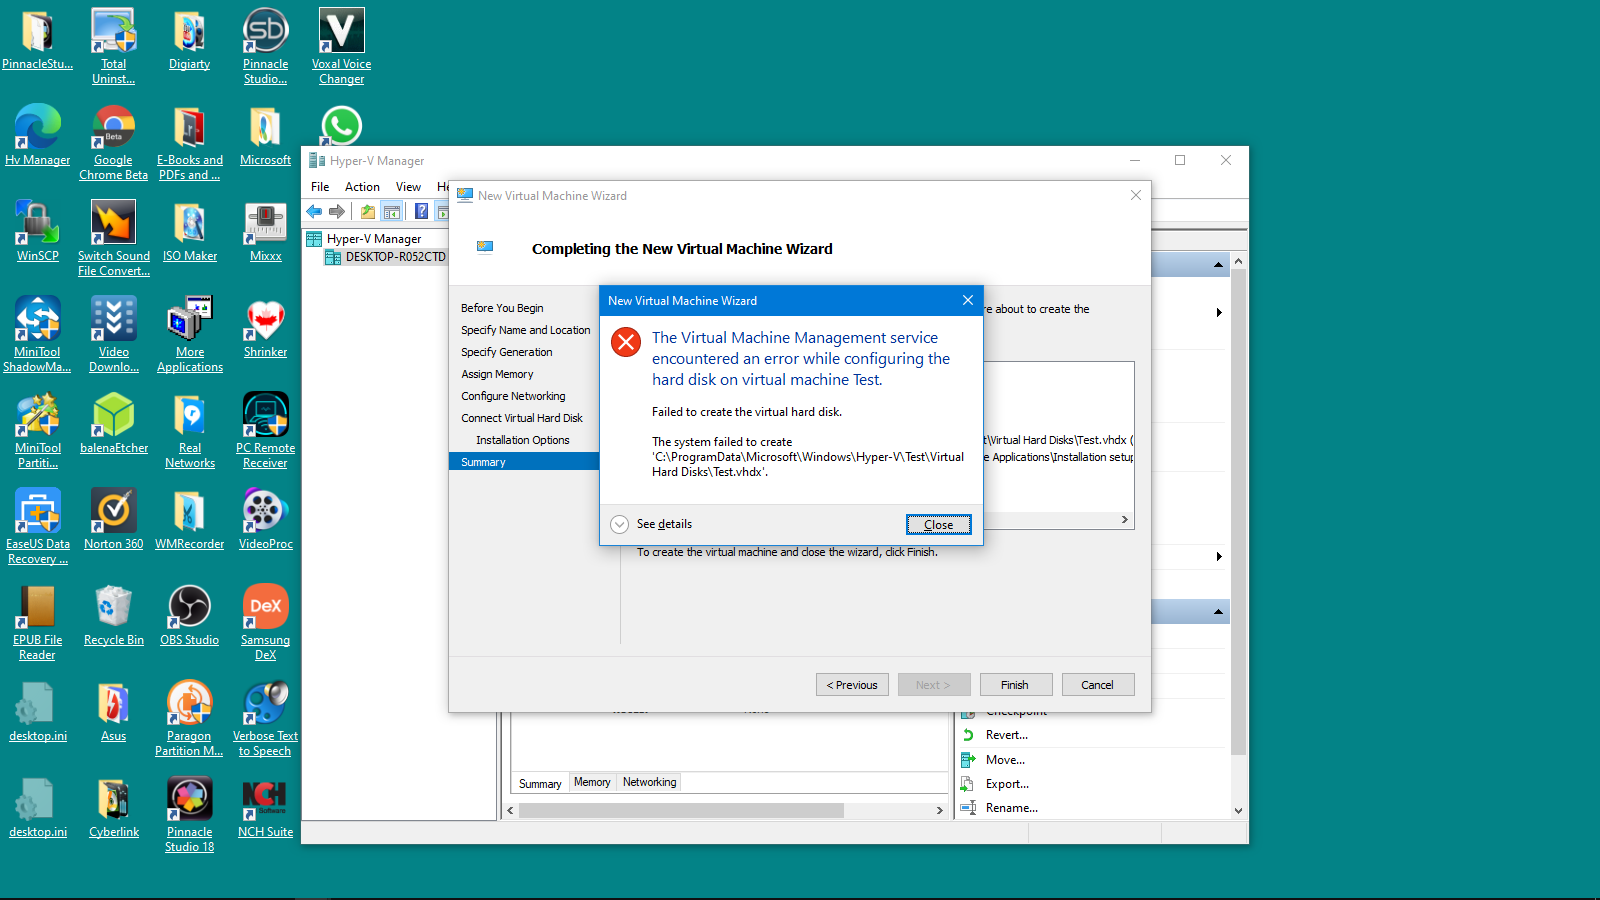Collapse the lower Actions section arrow
1600x900 pixels.
1218,612
